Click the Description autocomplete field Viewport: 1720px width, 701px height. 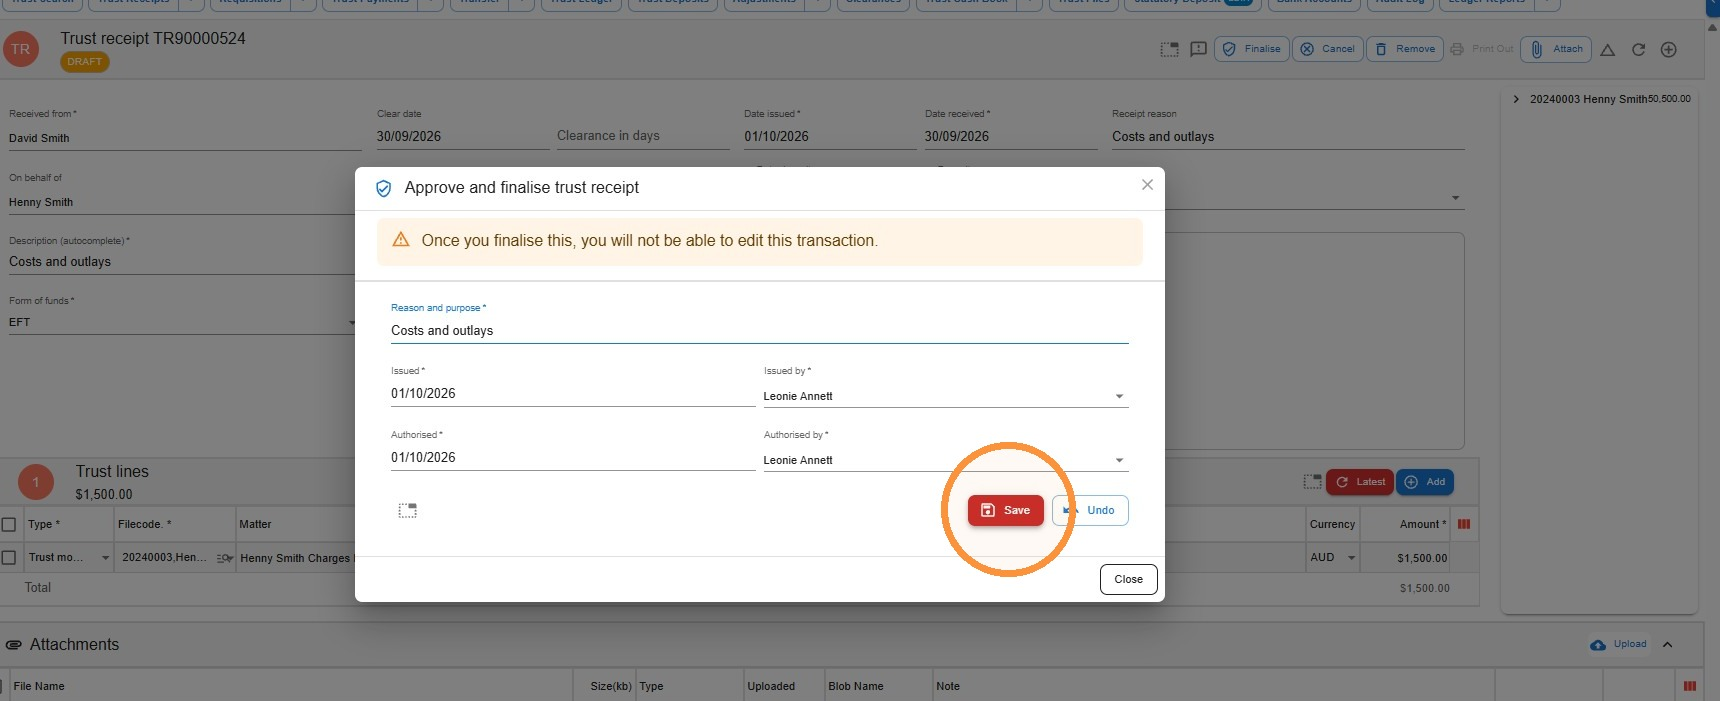(182, 262)
